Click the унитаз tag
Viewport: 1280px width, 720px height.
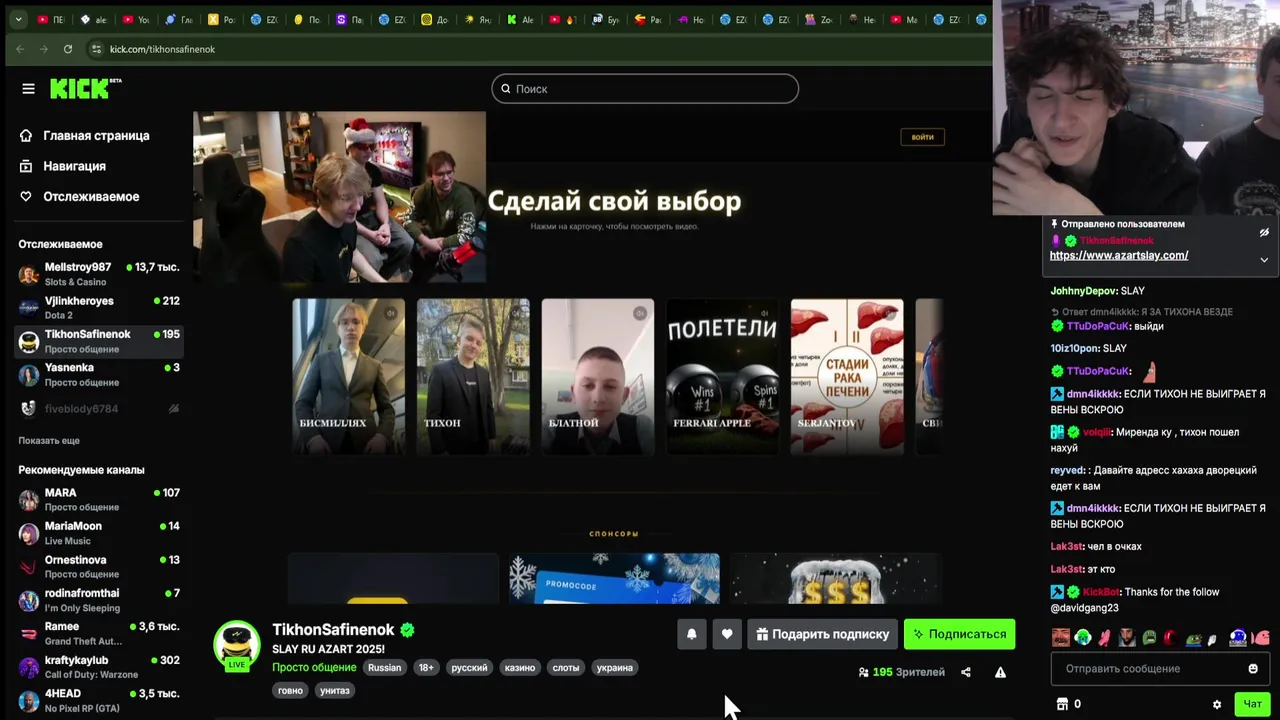click(x=334, y=690)
